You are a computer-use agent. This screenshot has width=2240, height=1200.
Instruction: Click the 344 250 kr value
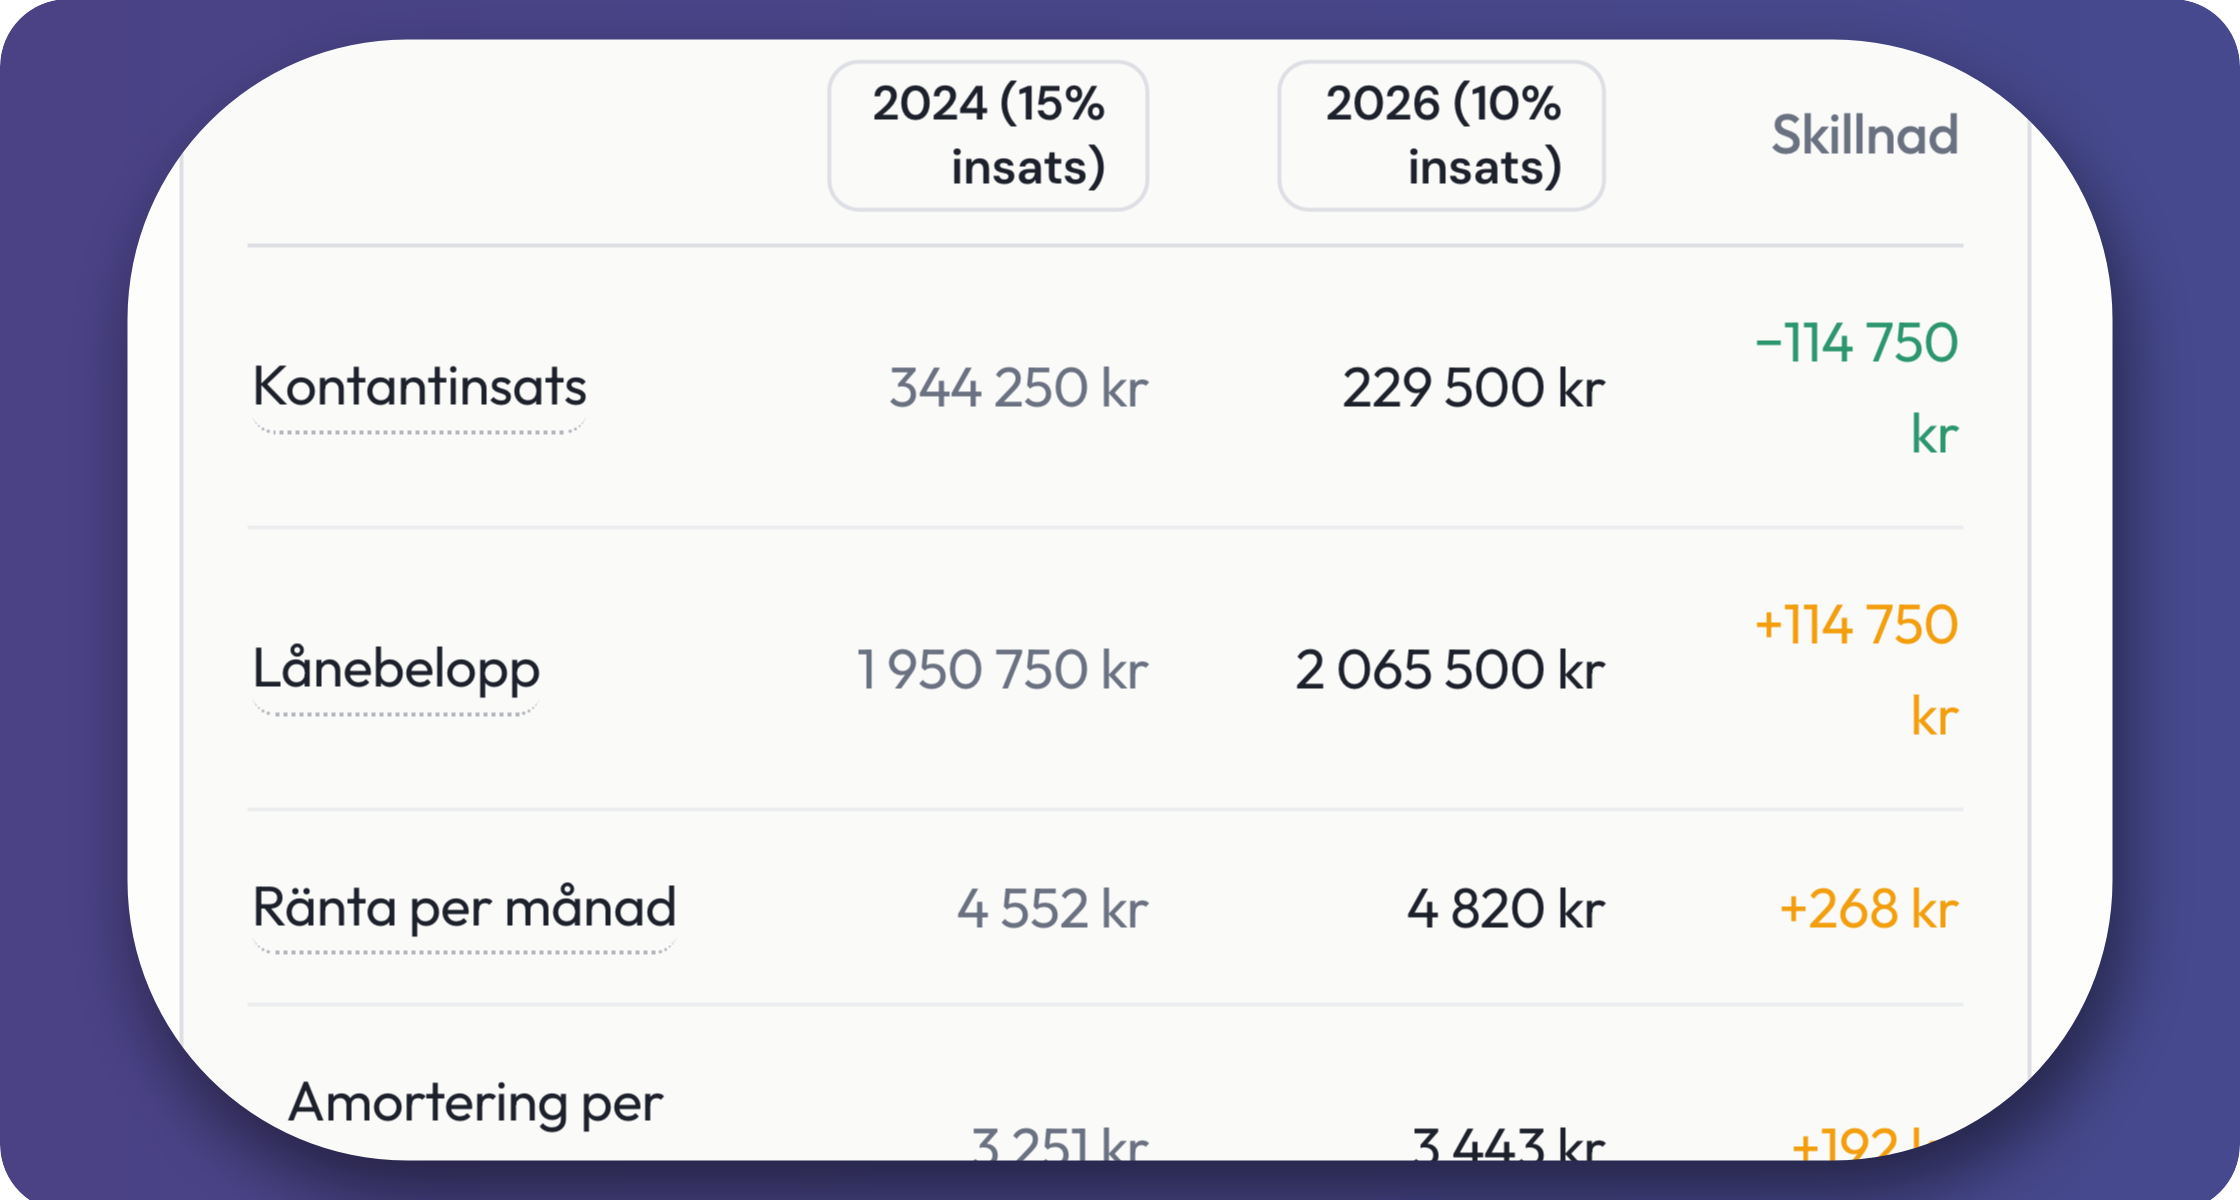tap(1018, 388)
